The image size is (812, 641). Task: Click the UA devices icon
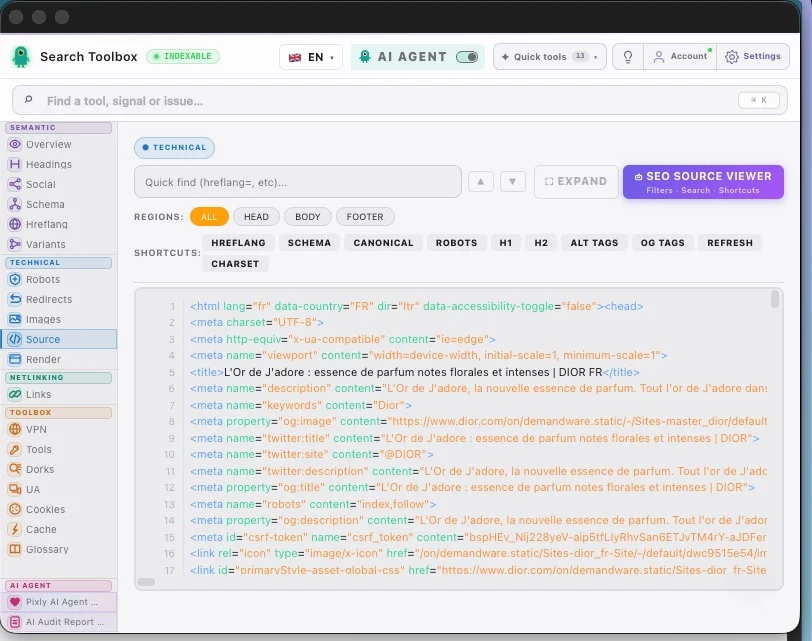[15, 489]
